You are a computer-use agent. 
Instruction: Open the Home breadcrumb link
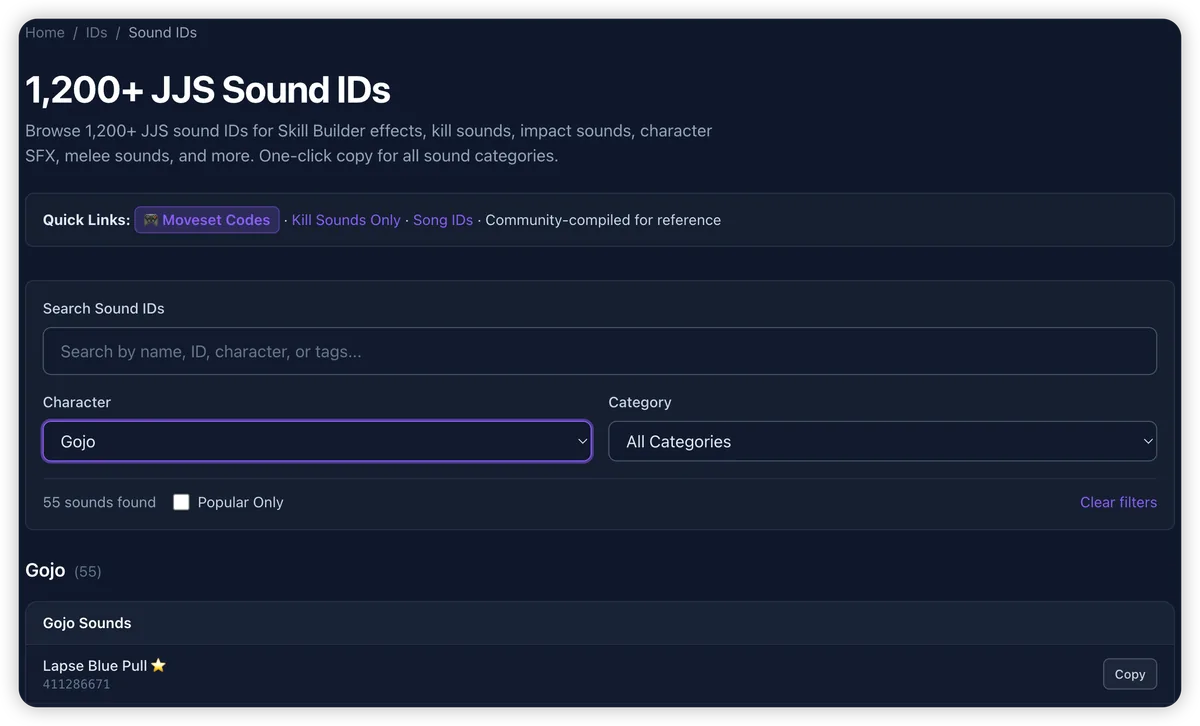click(45, 33)
